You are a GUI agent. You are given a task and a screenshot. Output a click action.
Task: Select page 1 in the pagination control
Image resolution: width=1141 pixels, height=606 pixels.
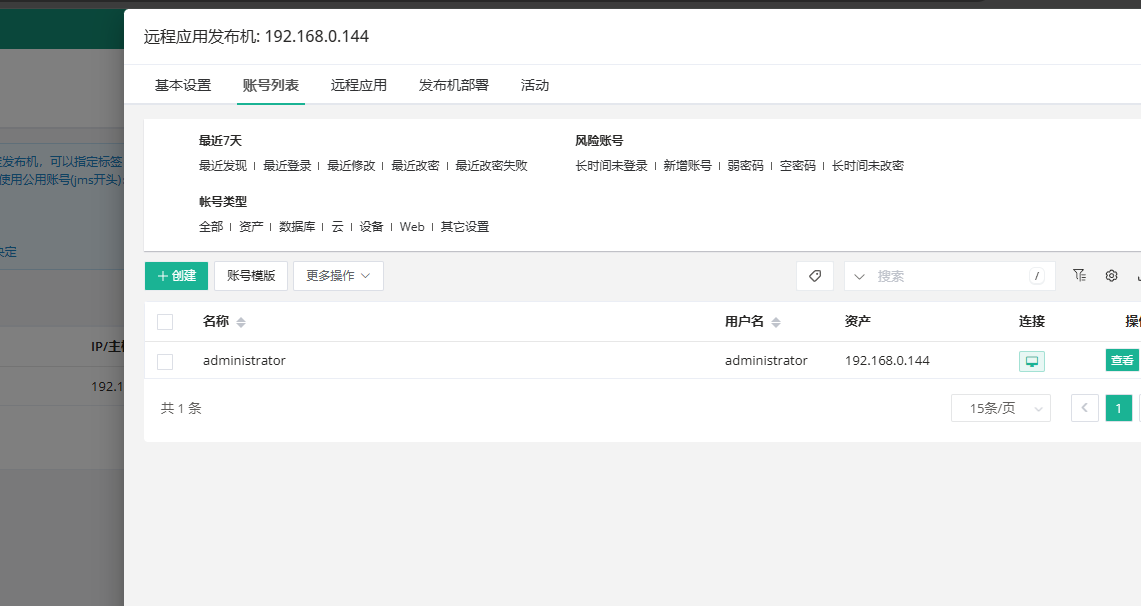tap(1118, 408)
